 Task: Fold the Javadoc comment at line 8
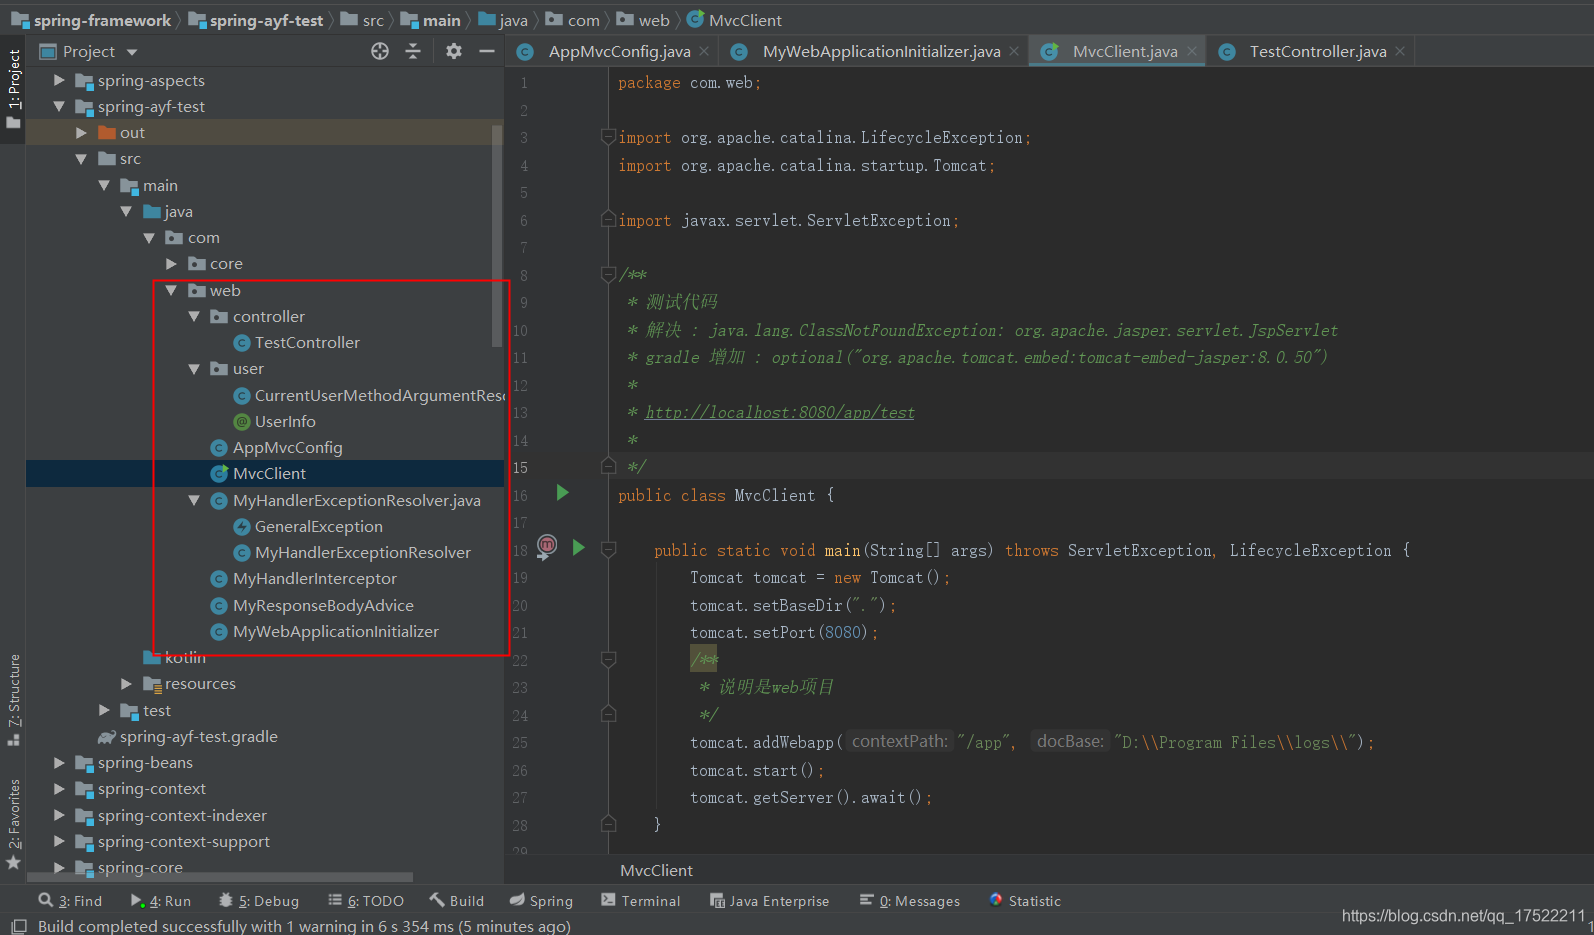point(608,273)
